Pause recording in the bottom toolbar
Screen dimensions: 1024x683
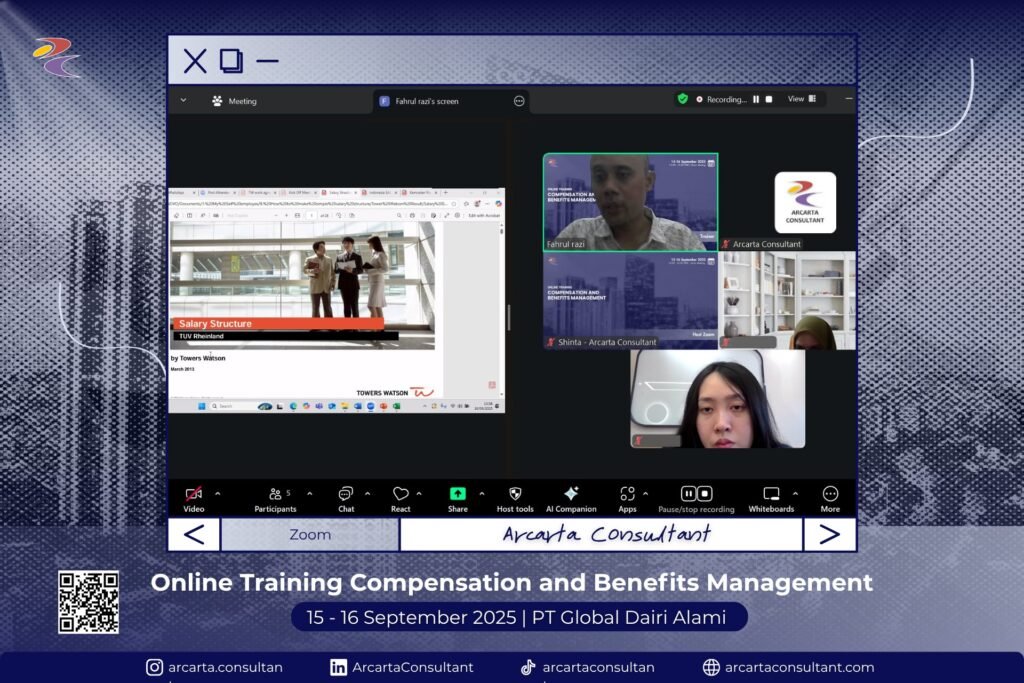[688, 494]
